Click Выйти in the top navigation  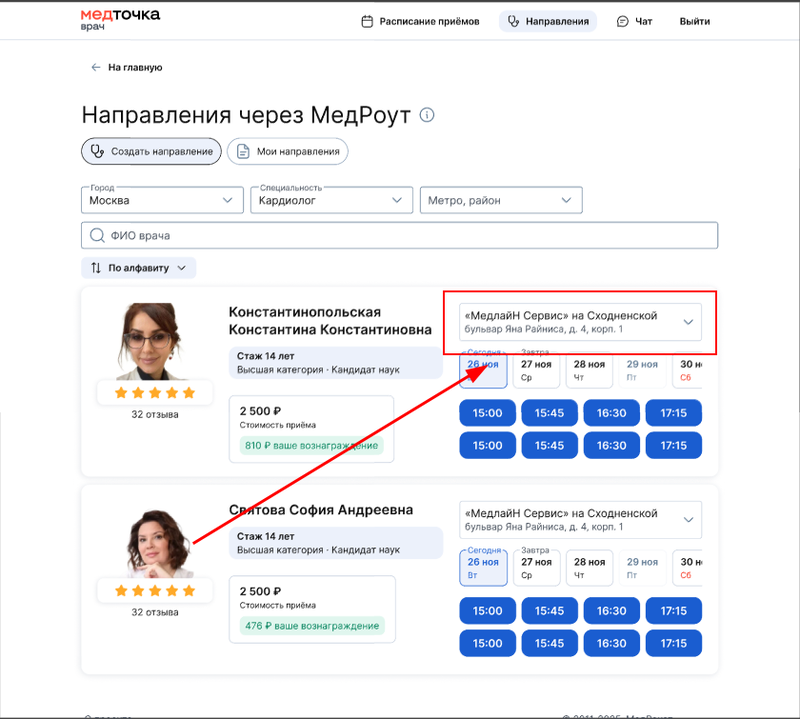pos(695,20)
